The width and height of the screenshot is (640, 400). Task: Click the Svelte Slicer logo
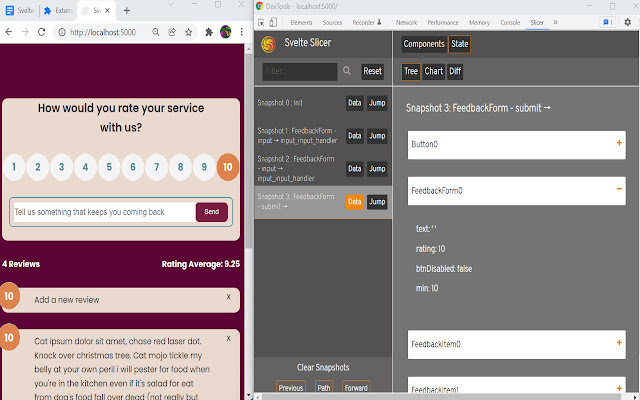[268, 44]
